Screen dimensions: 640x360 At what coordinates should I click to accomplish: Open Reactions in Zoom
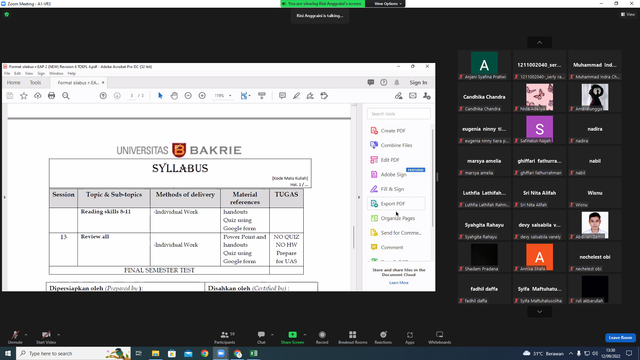point(383,337)
